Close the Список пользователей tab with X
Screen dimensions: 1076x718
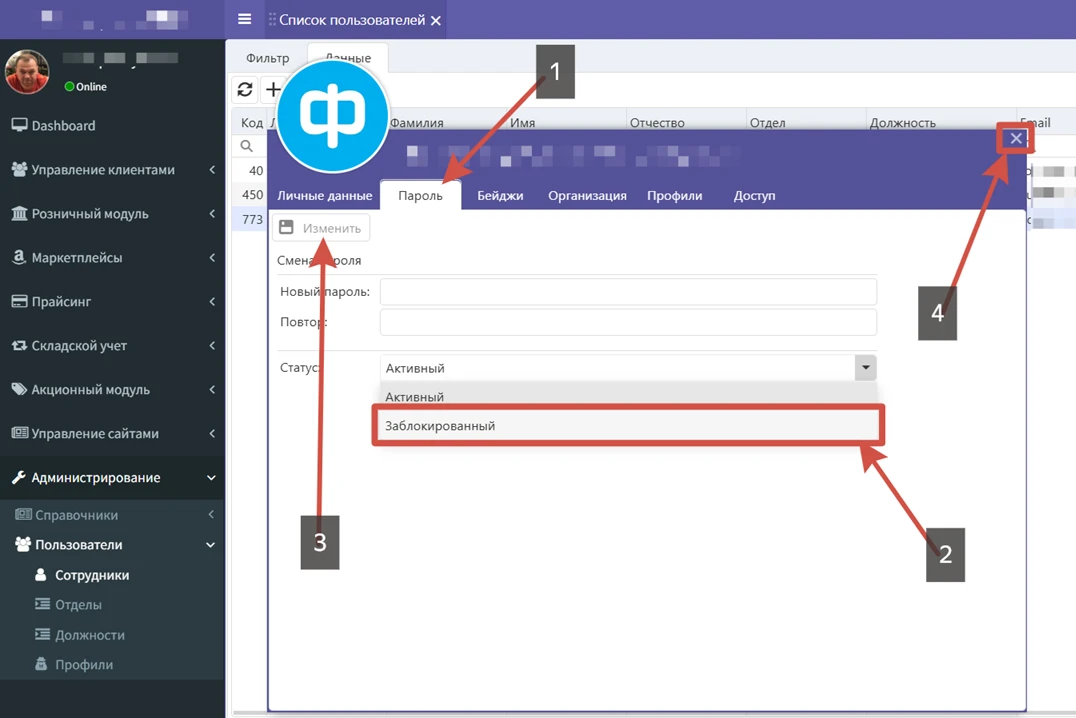436,21
